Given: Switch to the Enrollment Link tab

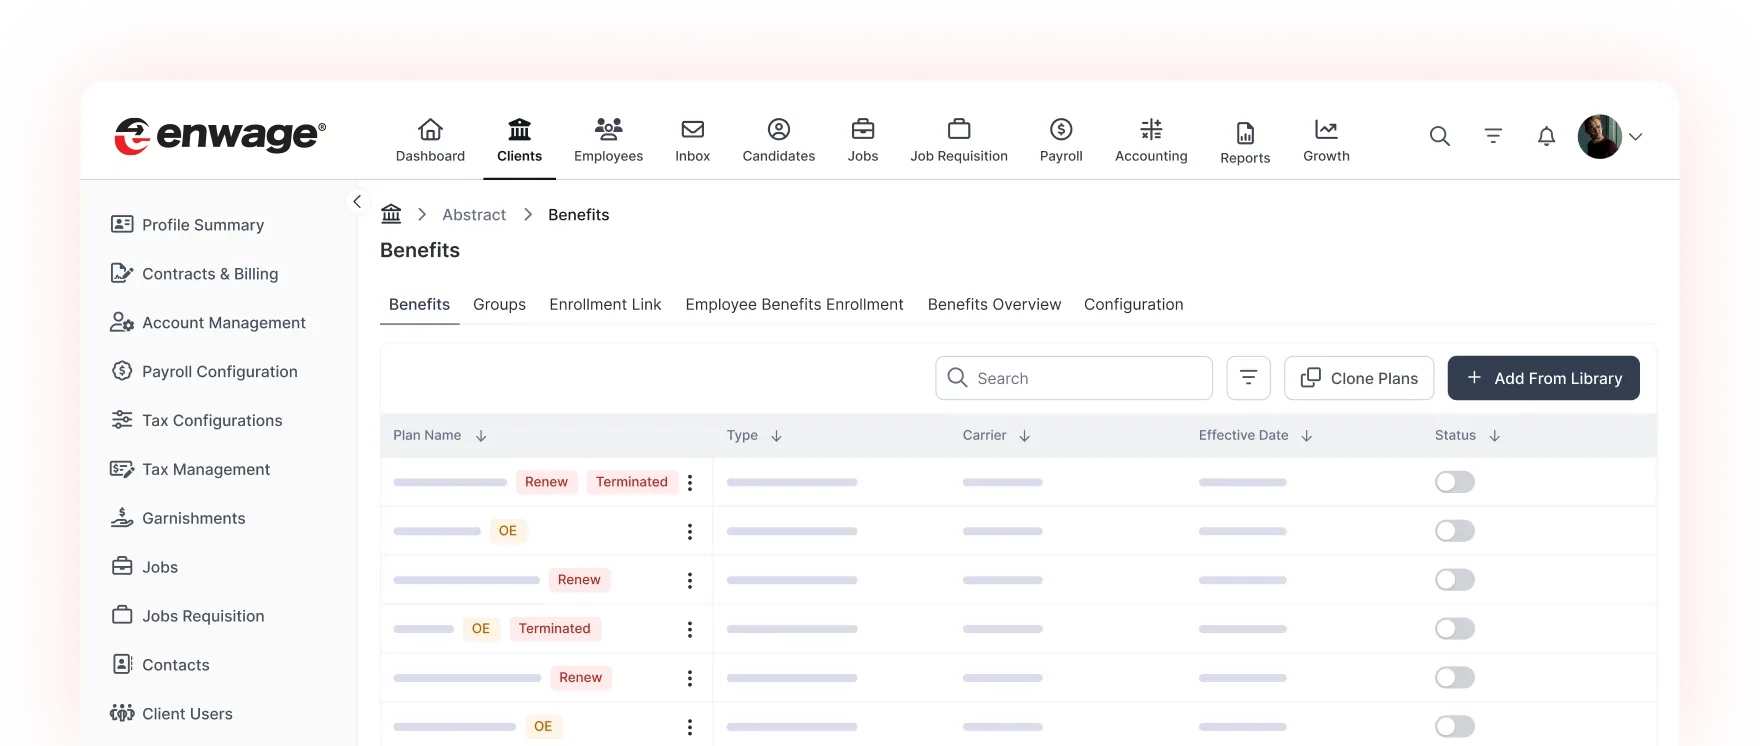Looking at the screenshot, I should point(605,304).
